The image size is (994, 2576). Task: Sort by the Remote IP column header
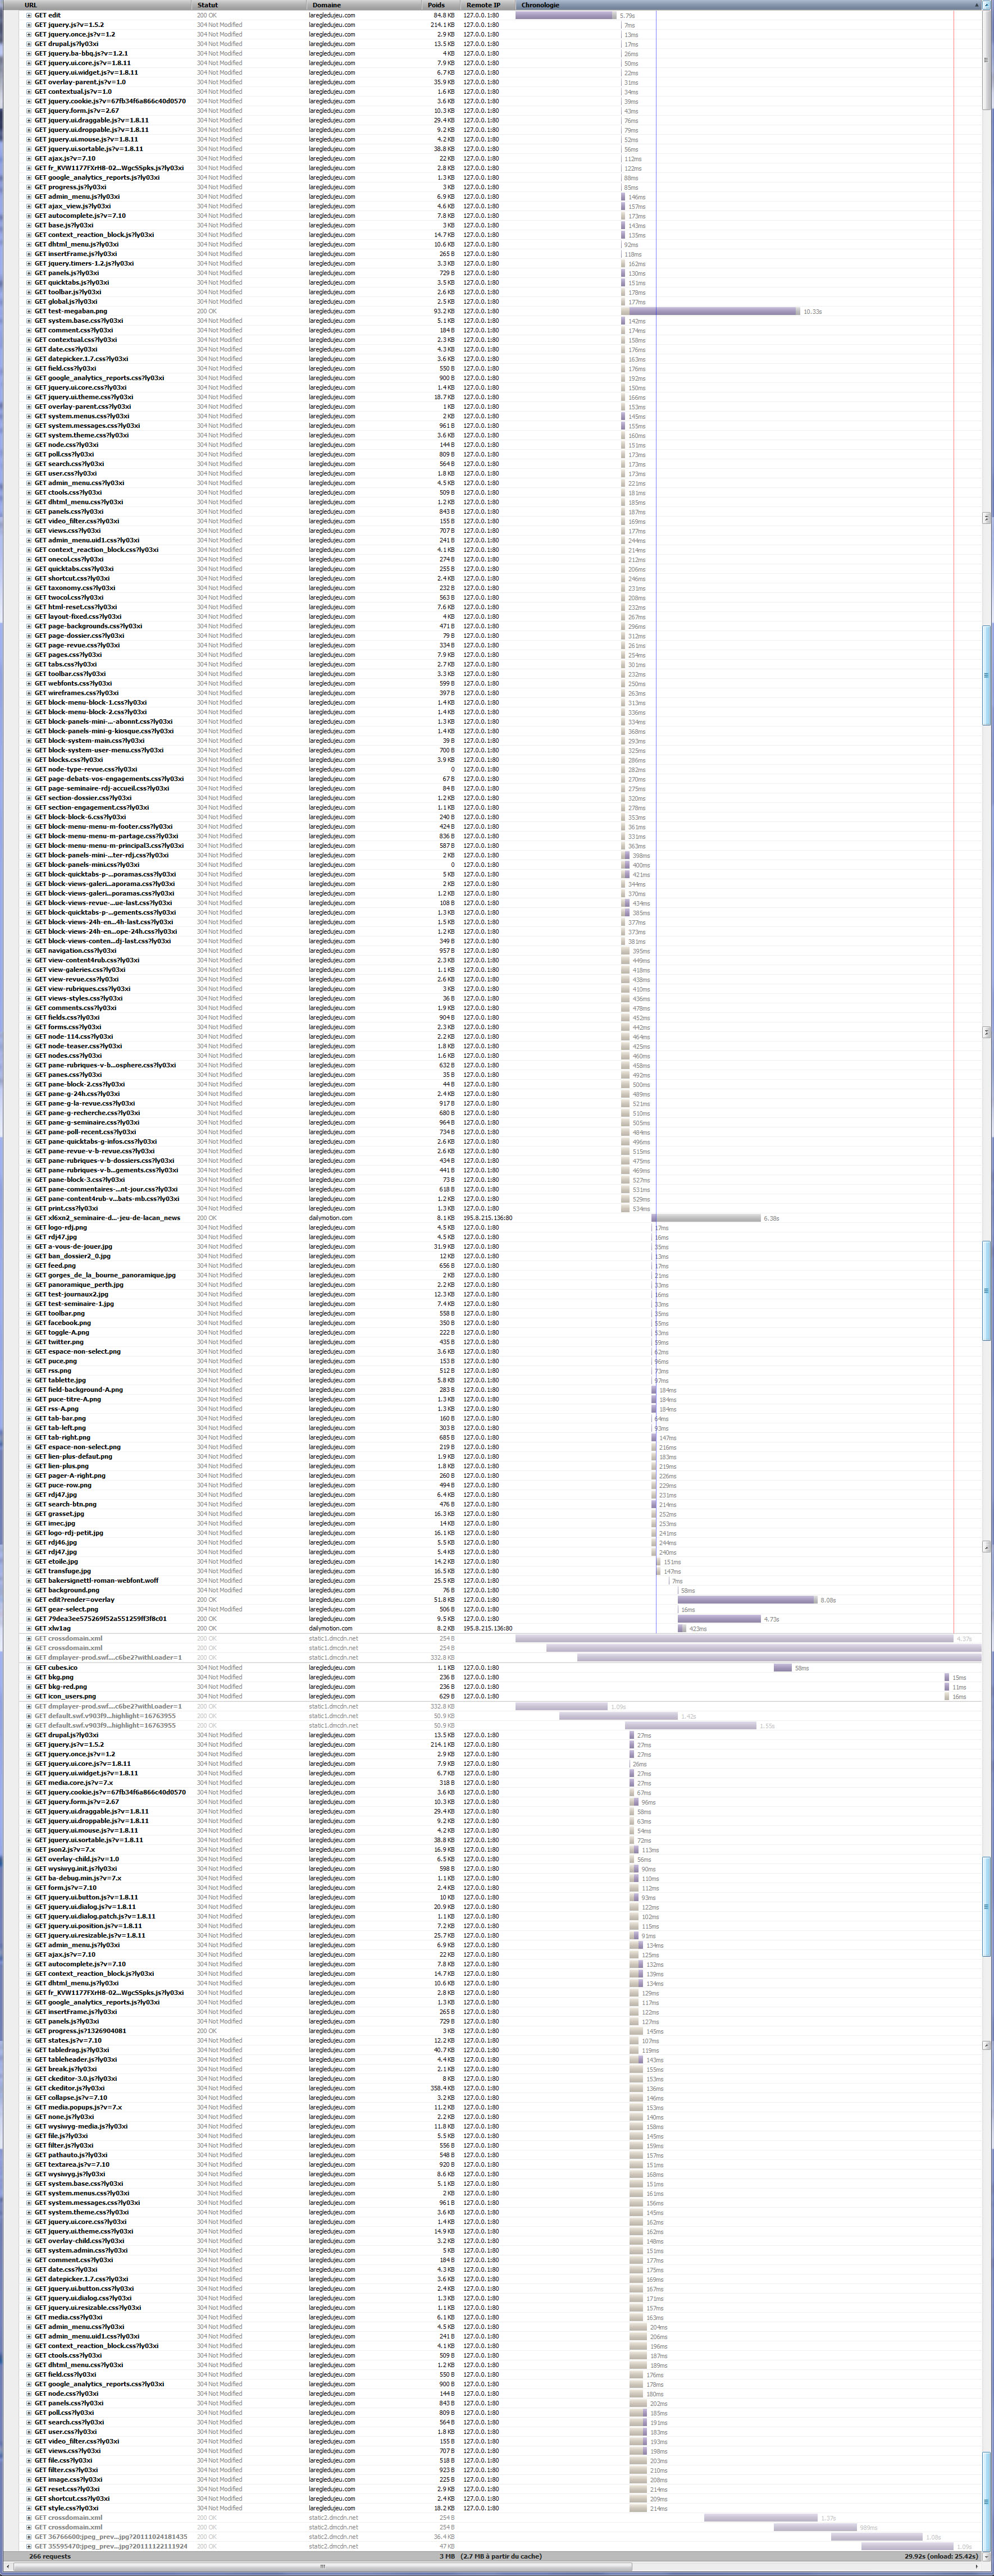(x=488, y=5)
